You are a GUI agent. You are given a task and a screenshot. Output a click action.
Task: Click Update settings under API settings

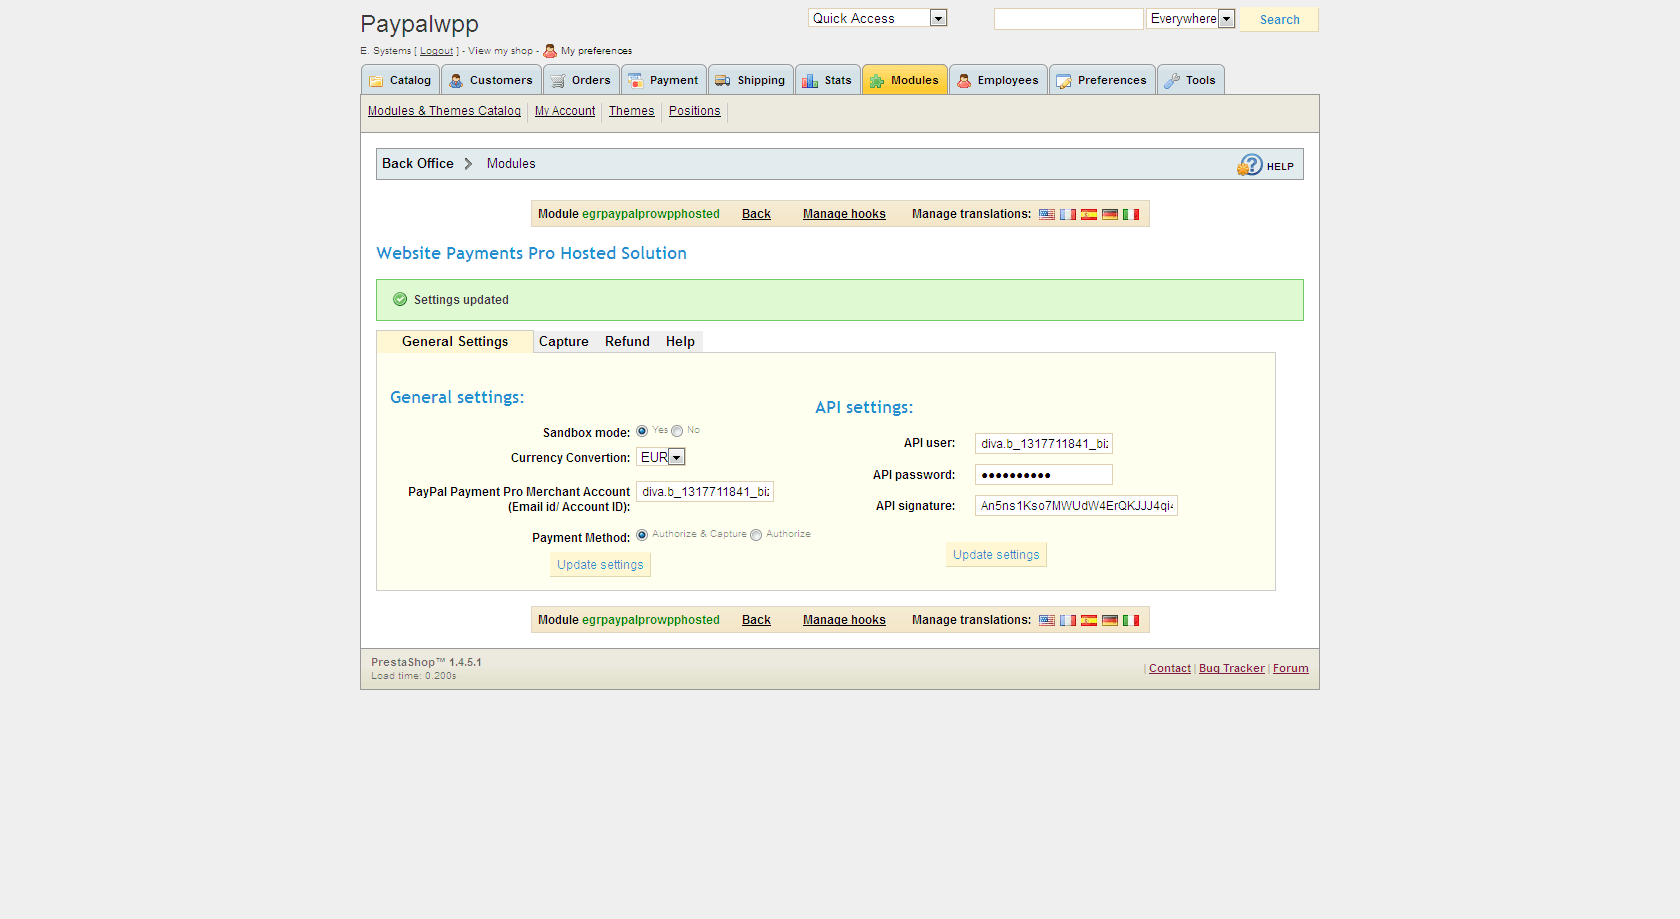click(x=996, y=555)
